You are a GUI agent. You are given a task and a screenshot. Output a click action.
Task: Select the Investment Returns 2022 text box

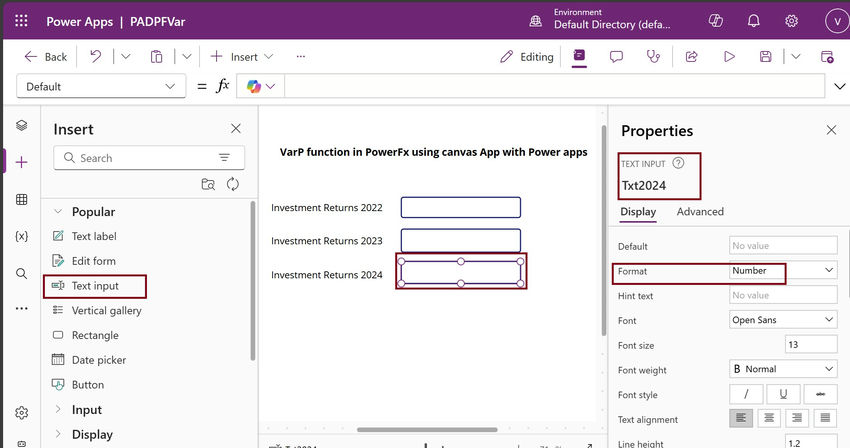[461, 208]
